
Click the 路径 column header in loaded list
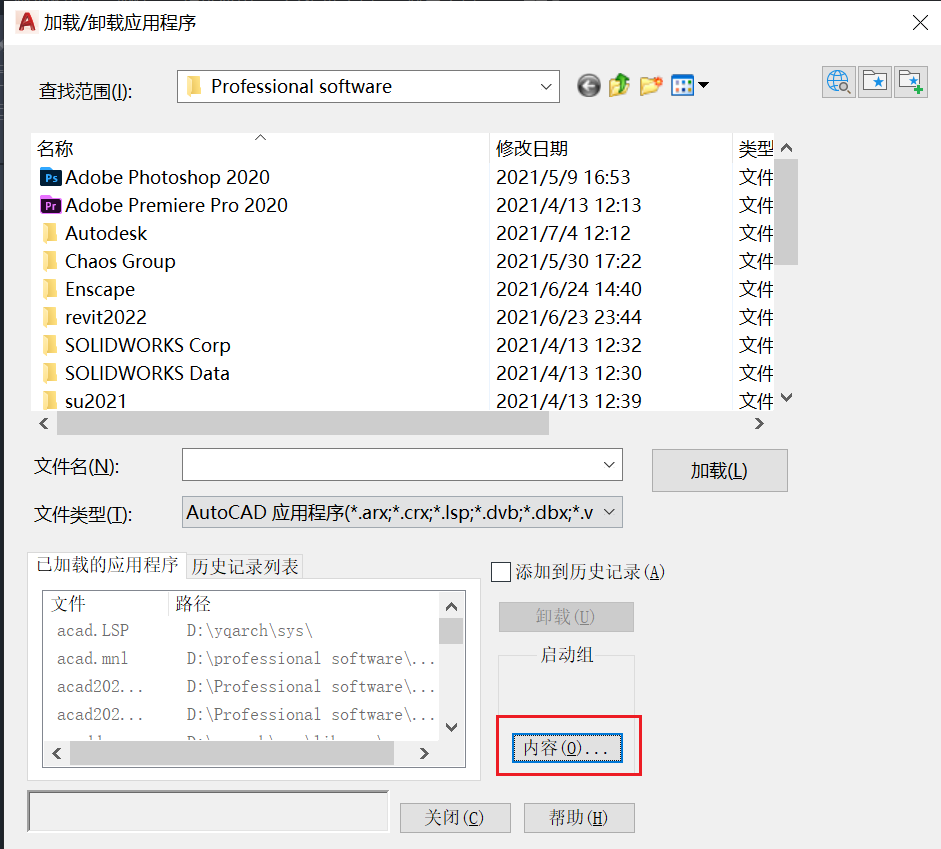(304, 604)
